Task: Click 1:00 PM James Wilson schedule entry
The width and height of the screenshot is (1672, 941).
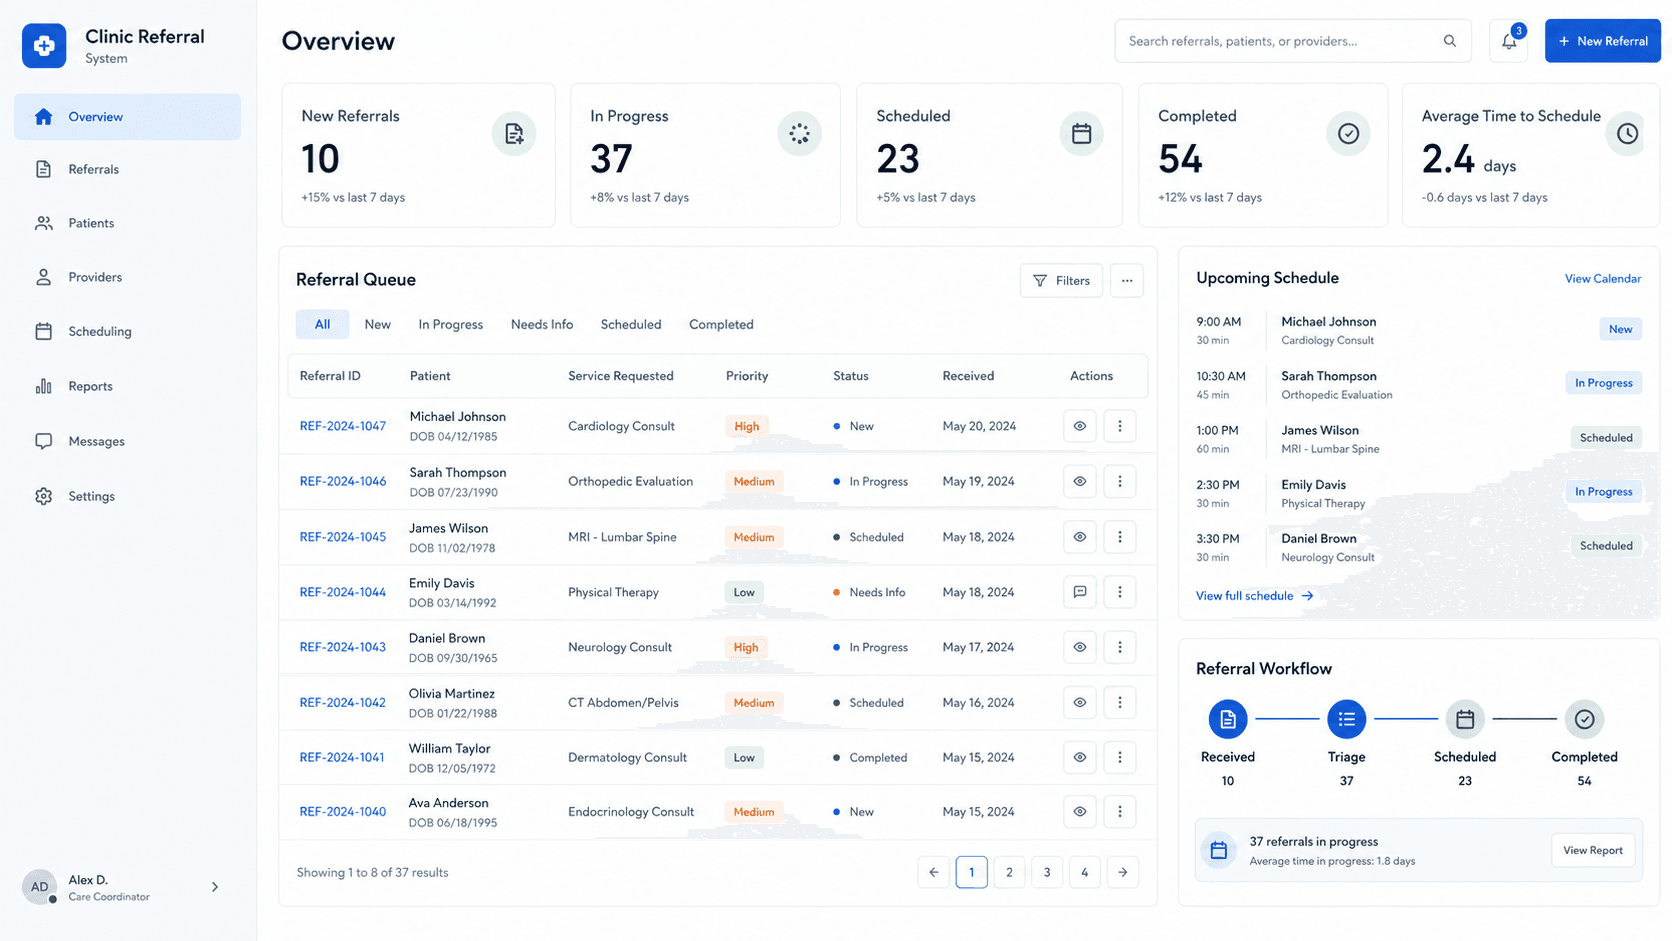Action: (1418, 439)
